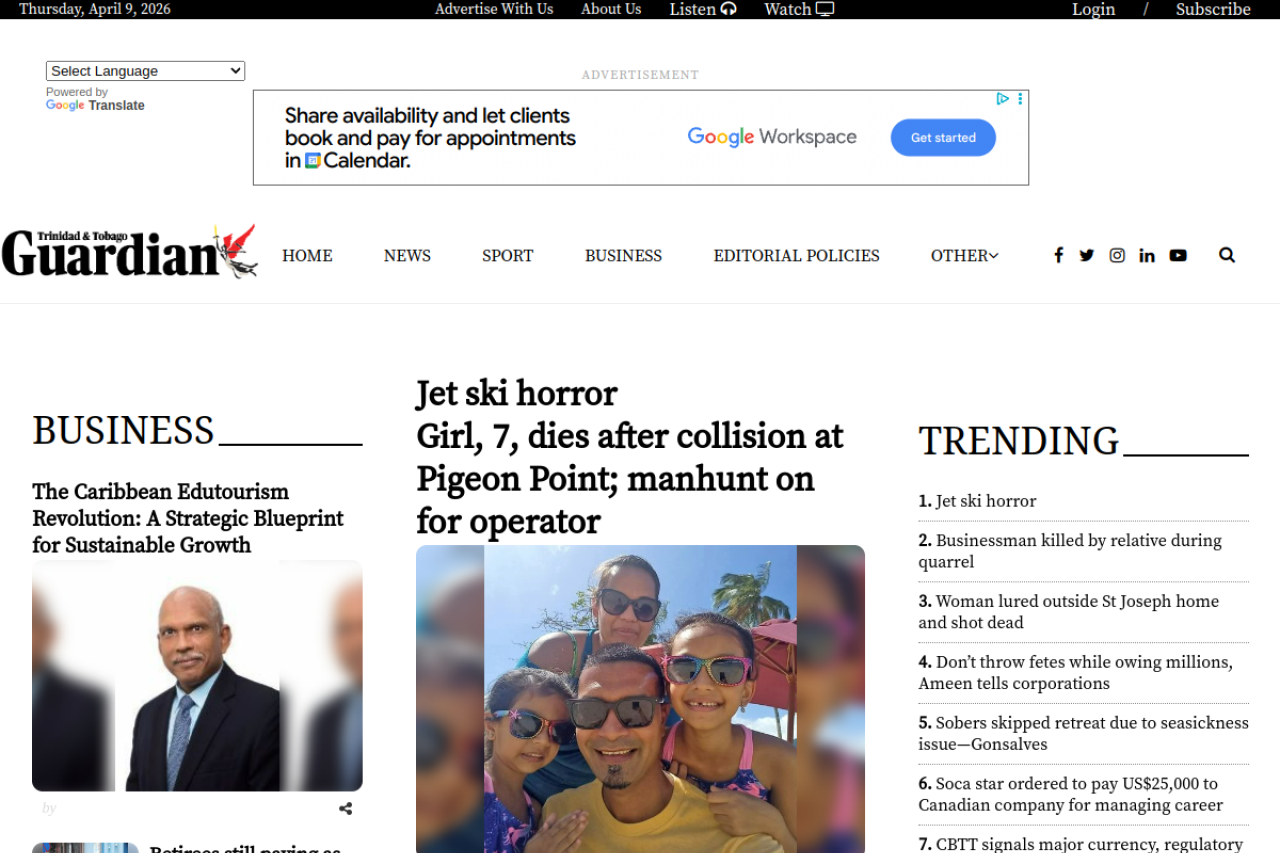Image resolution: width=1280 pixels, height=853 pixels.
Task: Click the AdChoices icon on the advertisement
Action: coord(1002,99)
